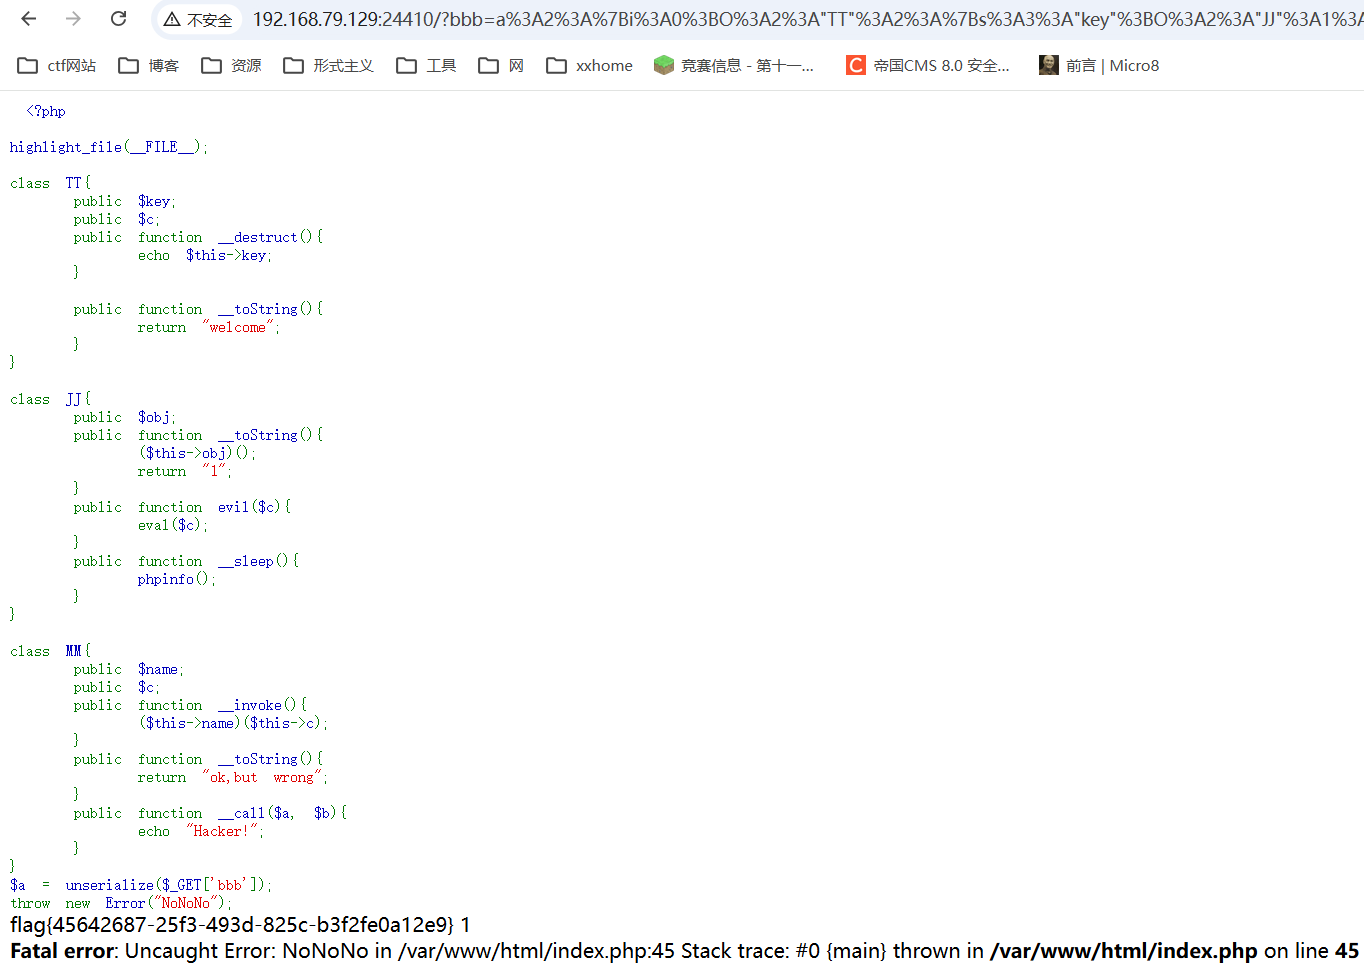Click the __sleep() function line

coord(186,561)
